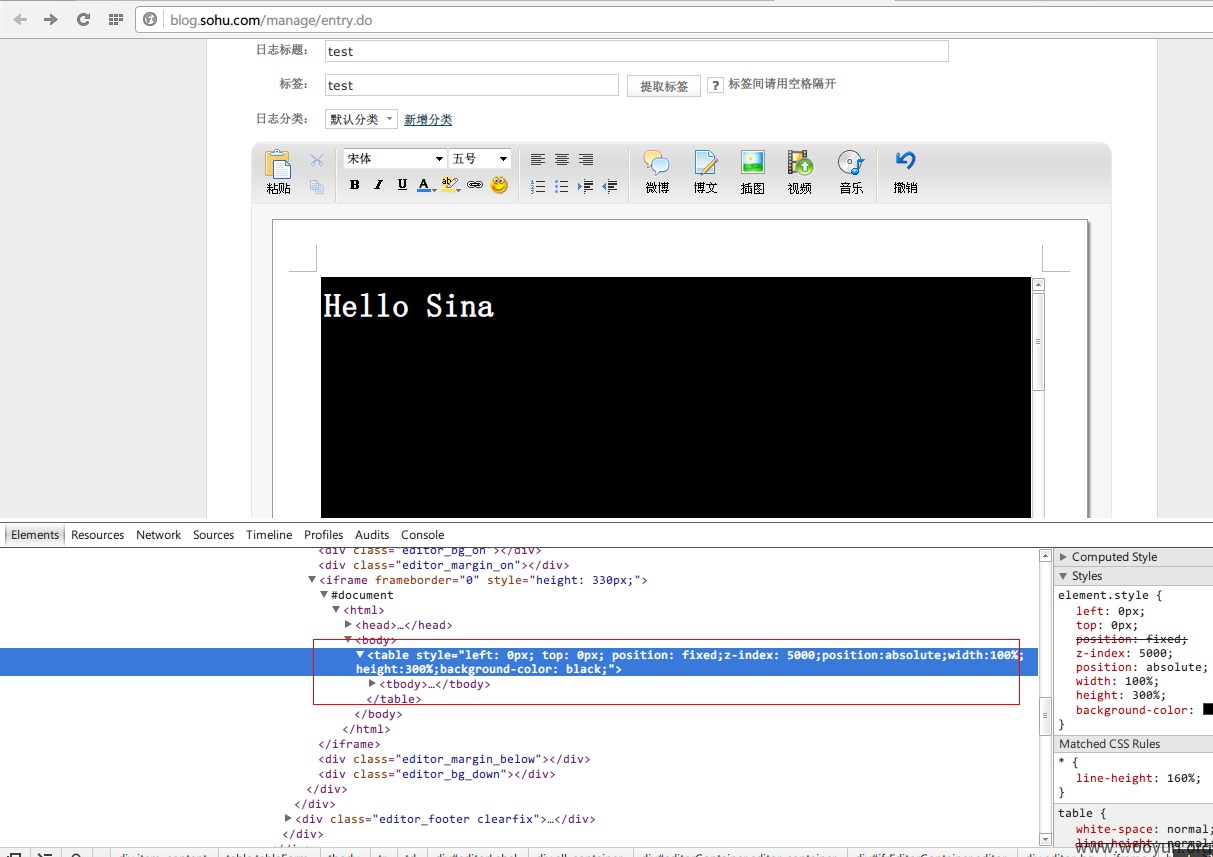The image size is (1213, 857).
Task: Center align text
Action: pos(562,160)
